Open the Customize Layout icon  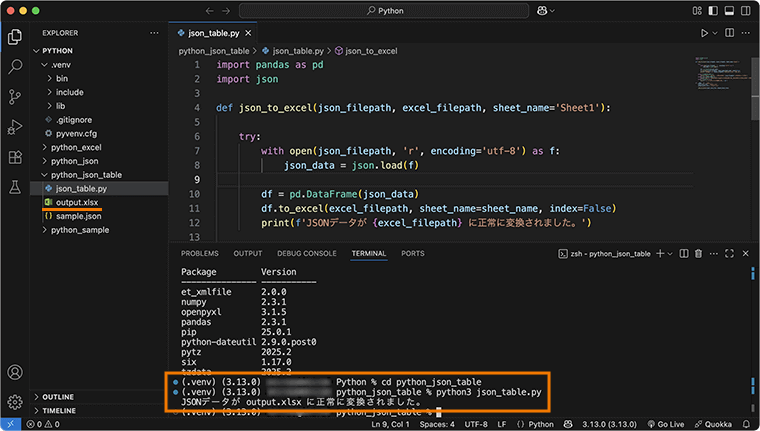(697, 11)
